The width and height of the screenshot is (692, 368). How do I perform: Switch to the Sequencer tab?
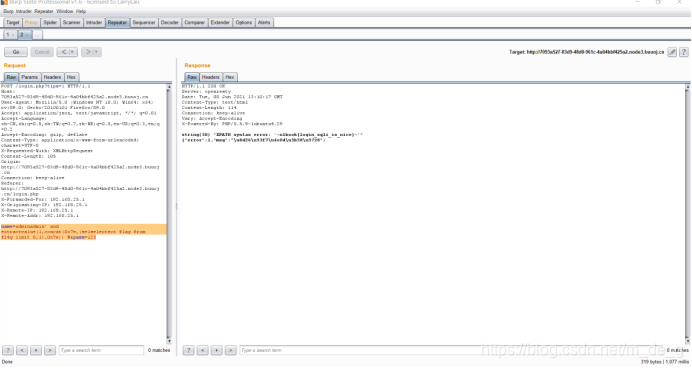144,23
